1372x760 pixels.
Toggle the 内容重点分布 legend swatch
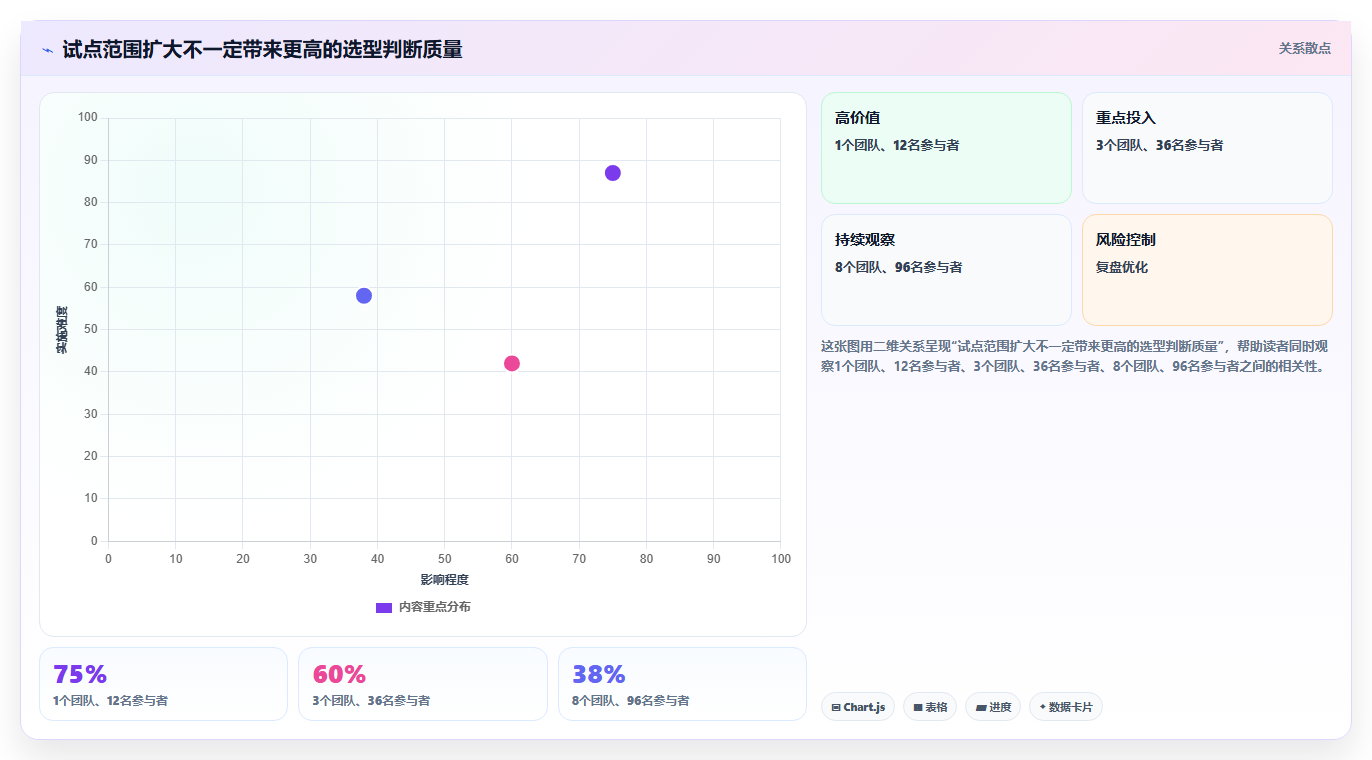384,607
